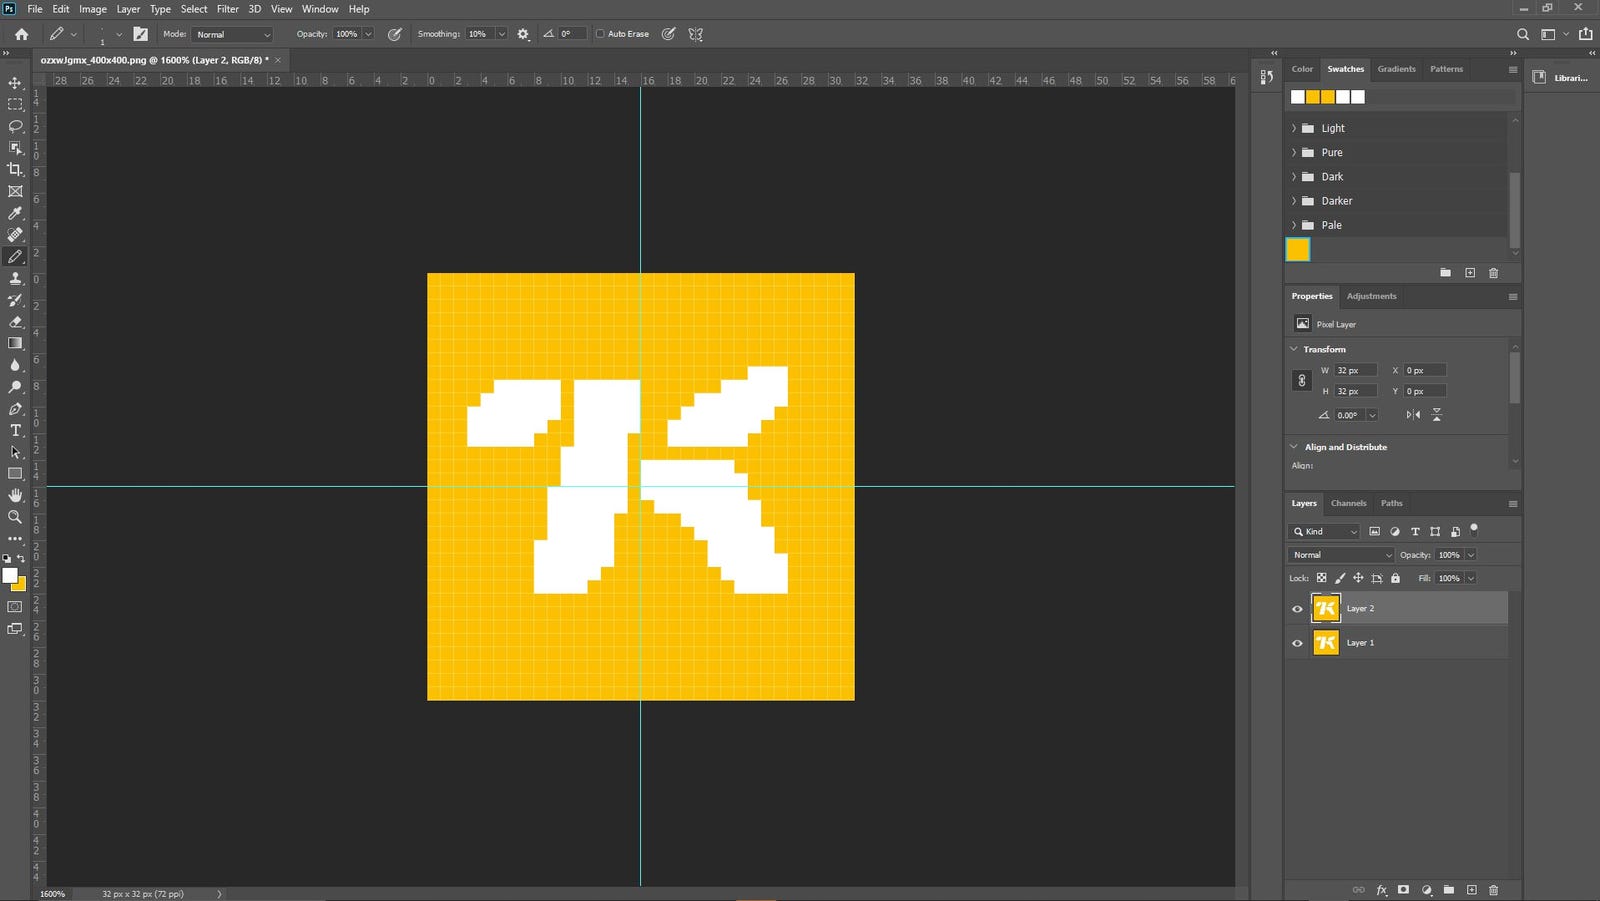This screenshot has height=901, width=1600.
Task: Open layer Fill percentage dropdown arrow
Action: coord(1470,578)
